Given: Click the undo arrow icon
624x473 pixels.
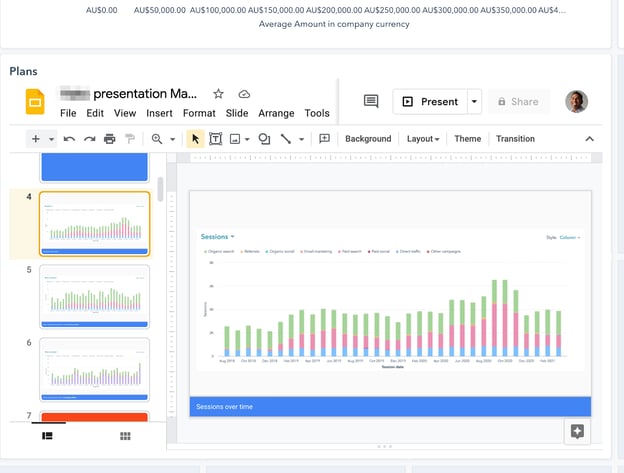Looking at the screenshot, I should tap(69, 139).
